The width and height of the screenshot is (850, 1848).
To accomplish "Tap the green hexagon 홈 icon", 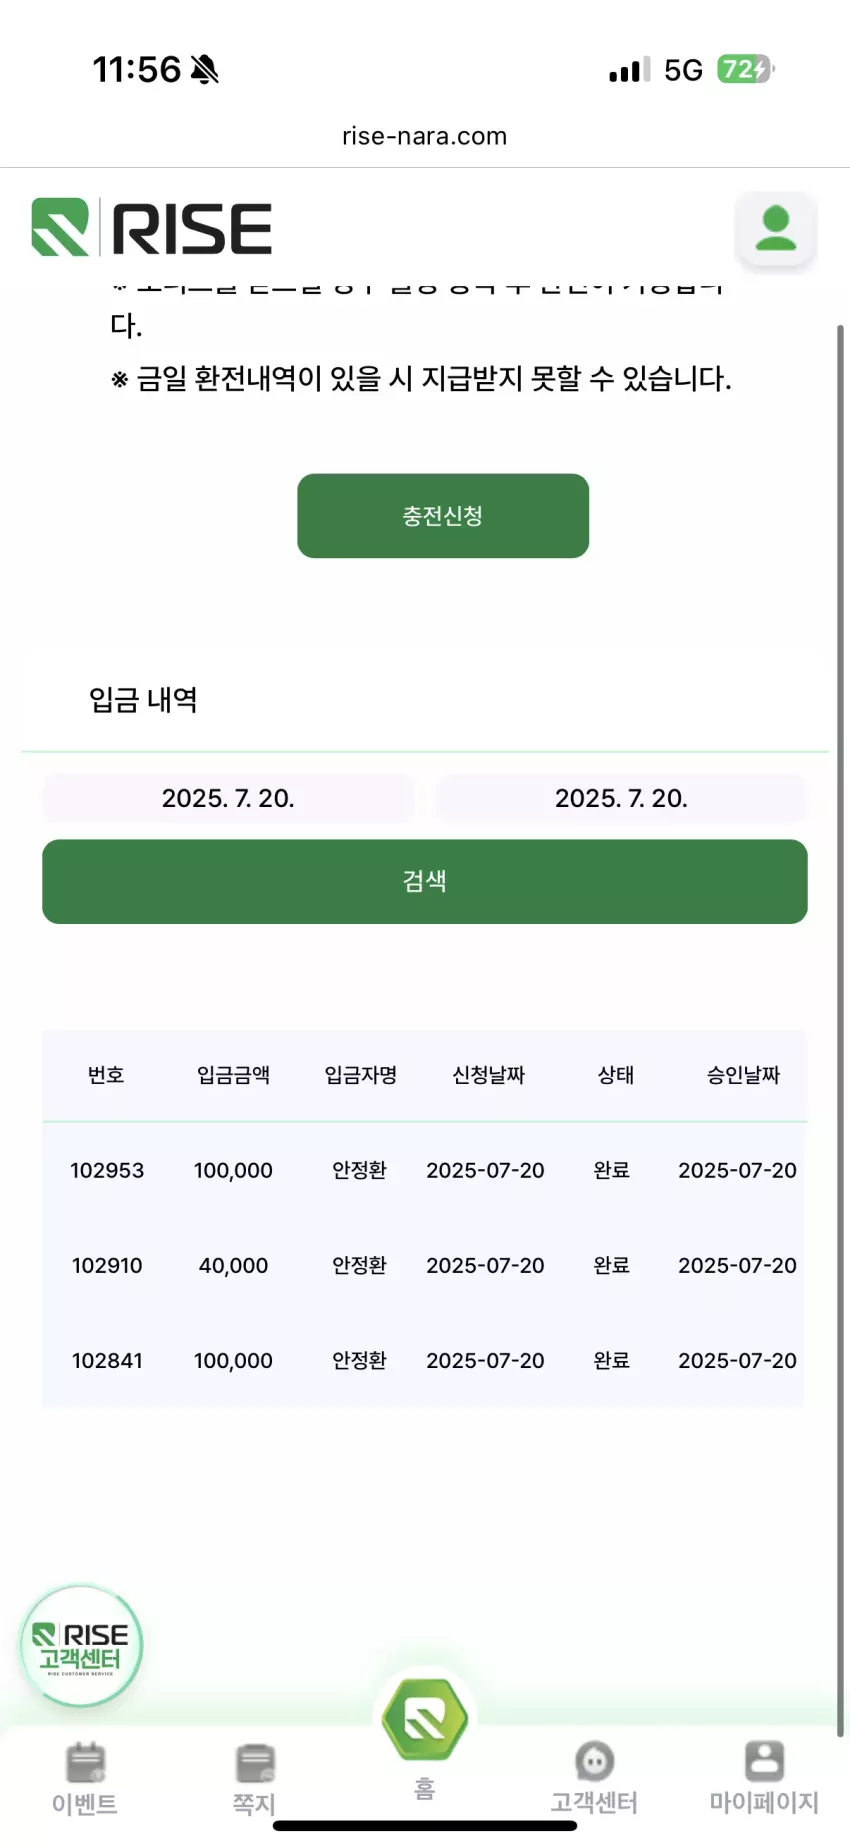I will click(425, 1720).
